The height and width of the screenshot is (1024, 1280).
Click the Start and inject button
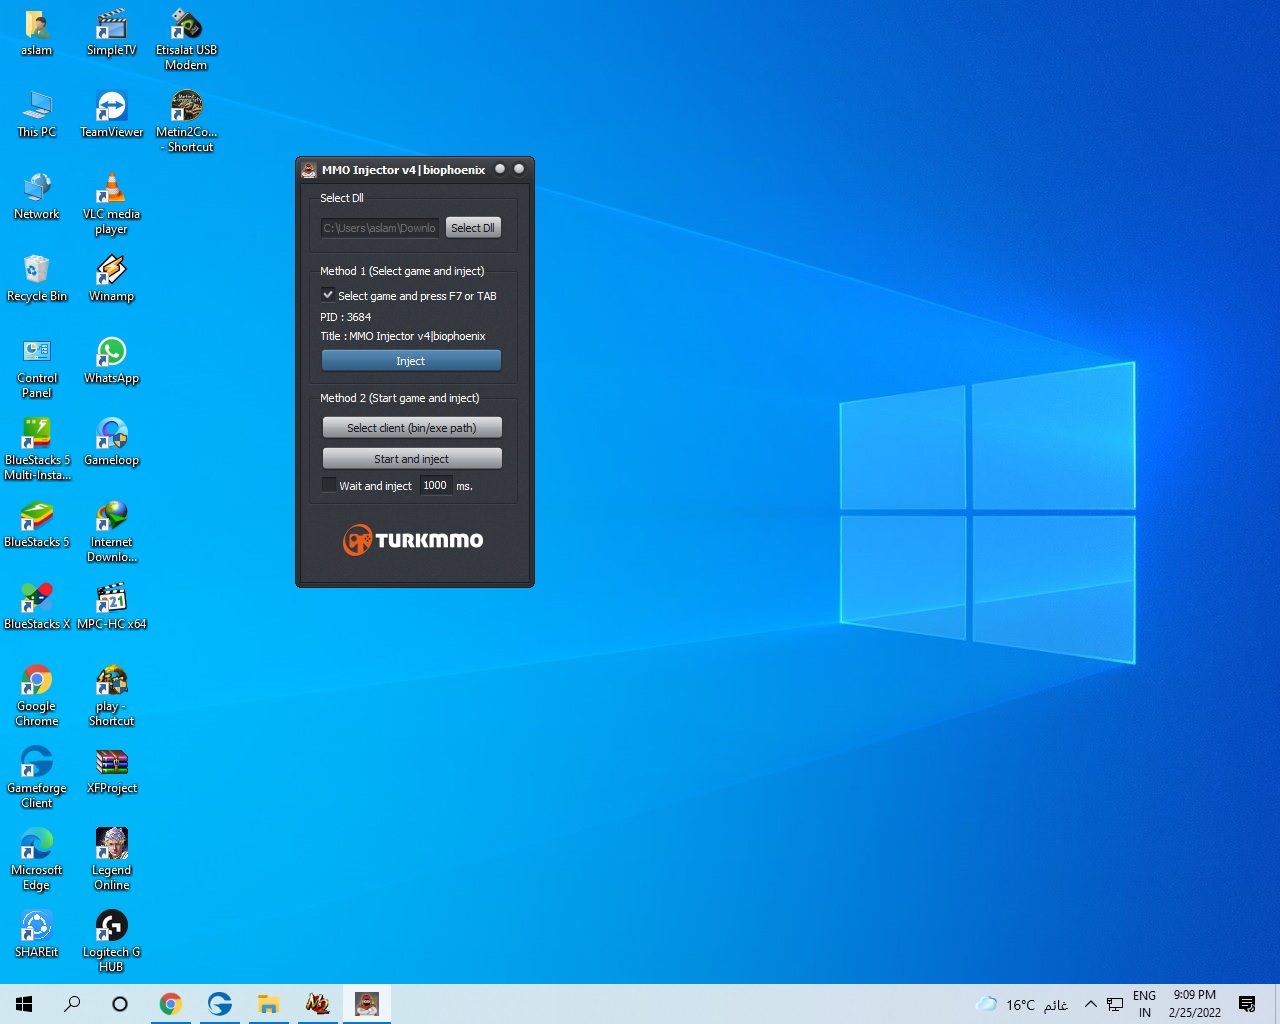tap(412, 459)
